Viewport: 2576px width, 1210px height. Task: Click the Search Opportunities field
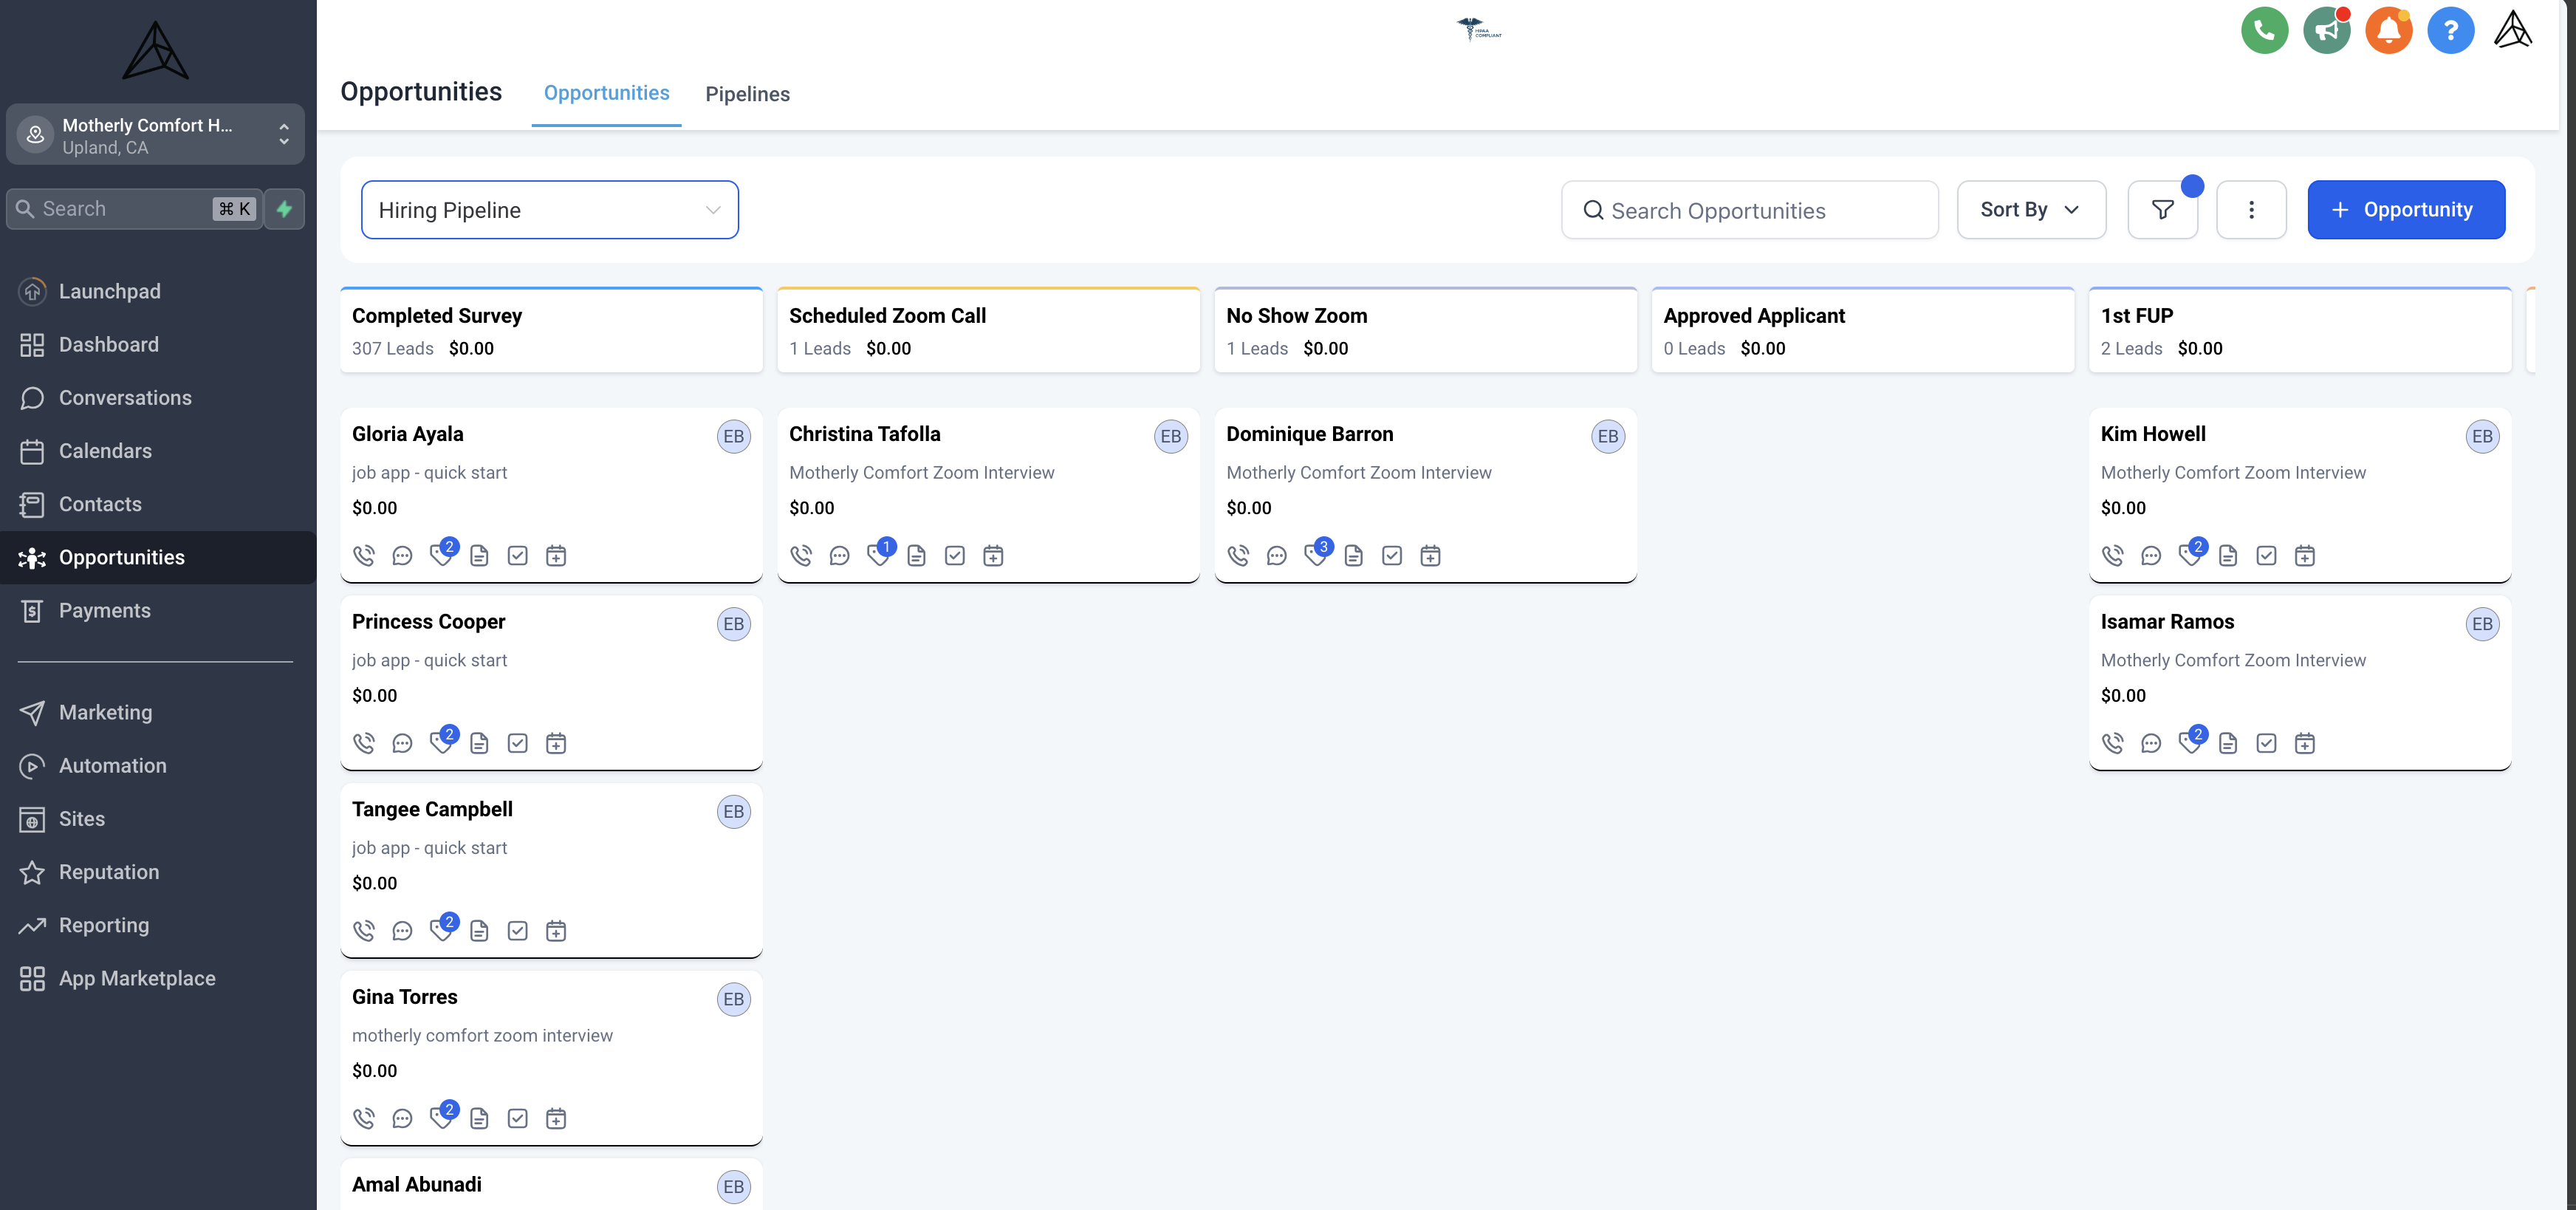click(1750, 210)
